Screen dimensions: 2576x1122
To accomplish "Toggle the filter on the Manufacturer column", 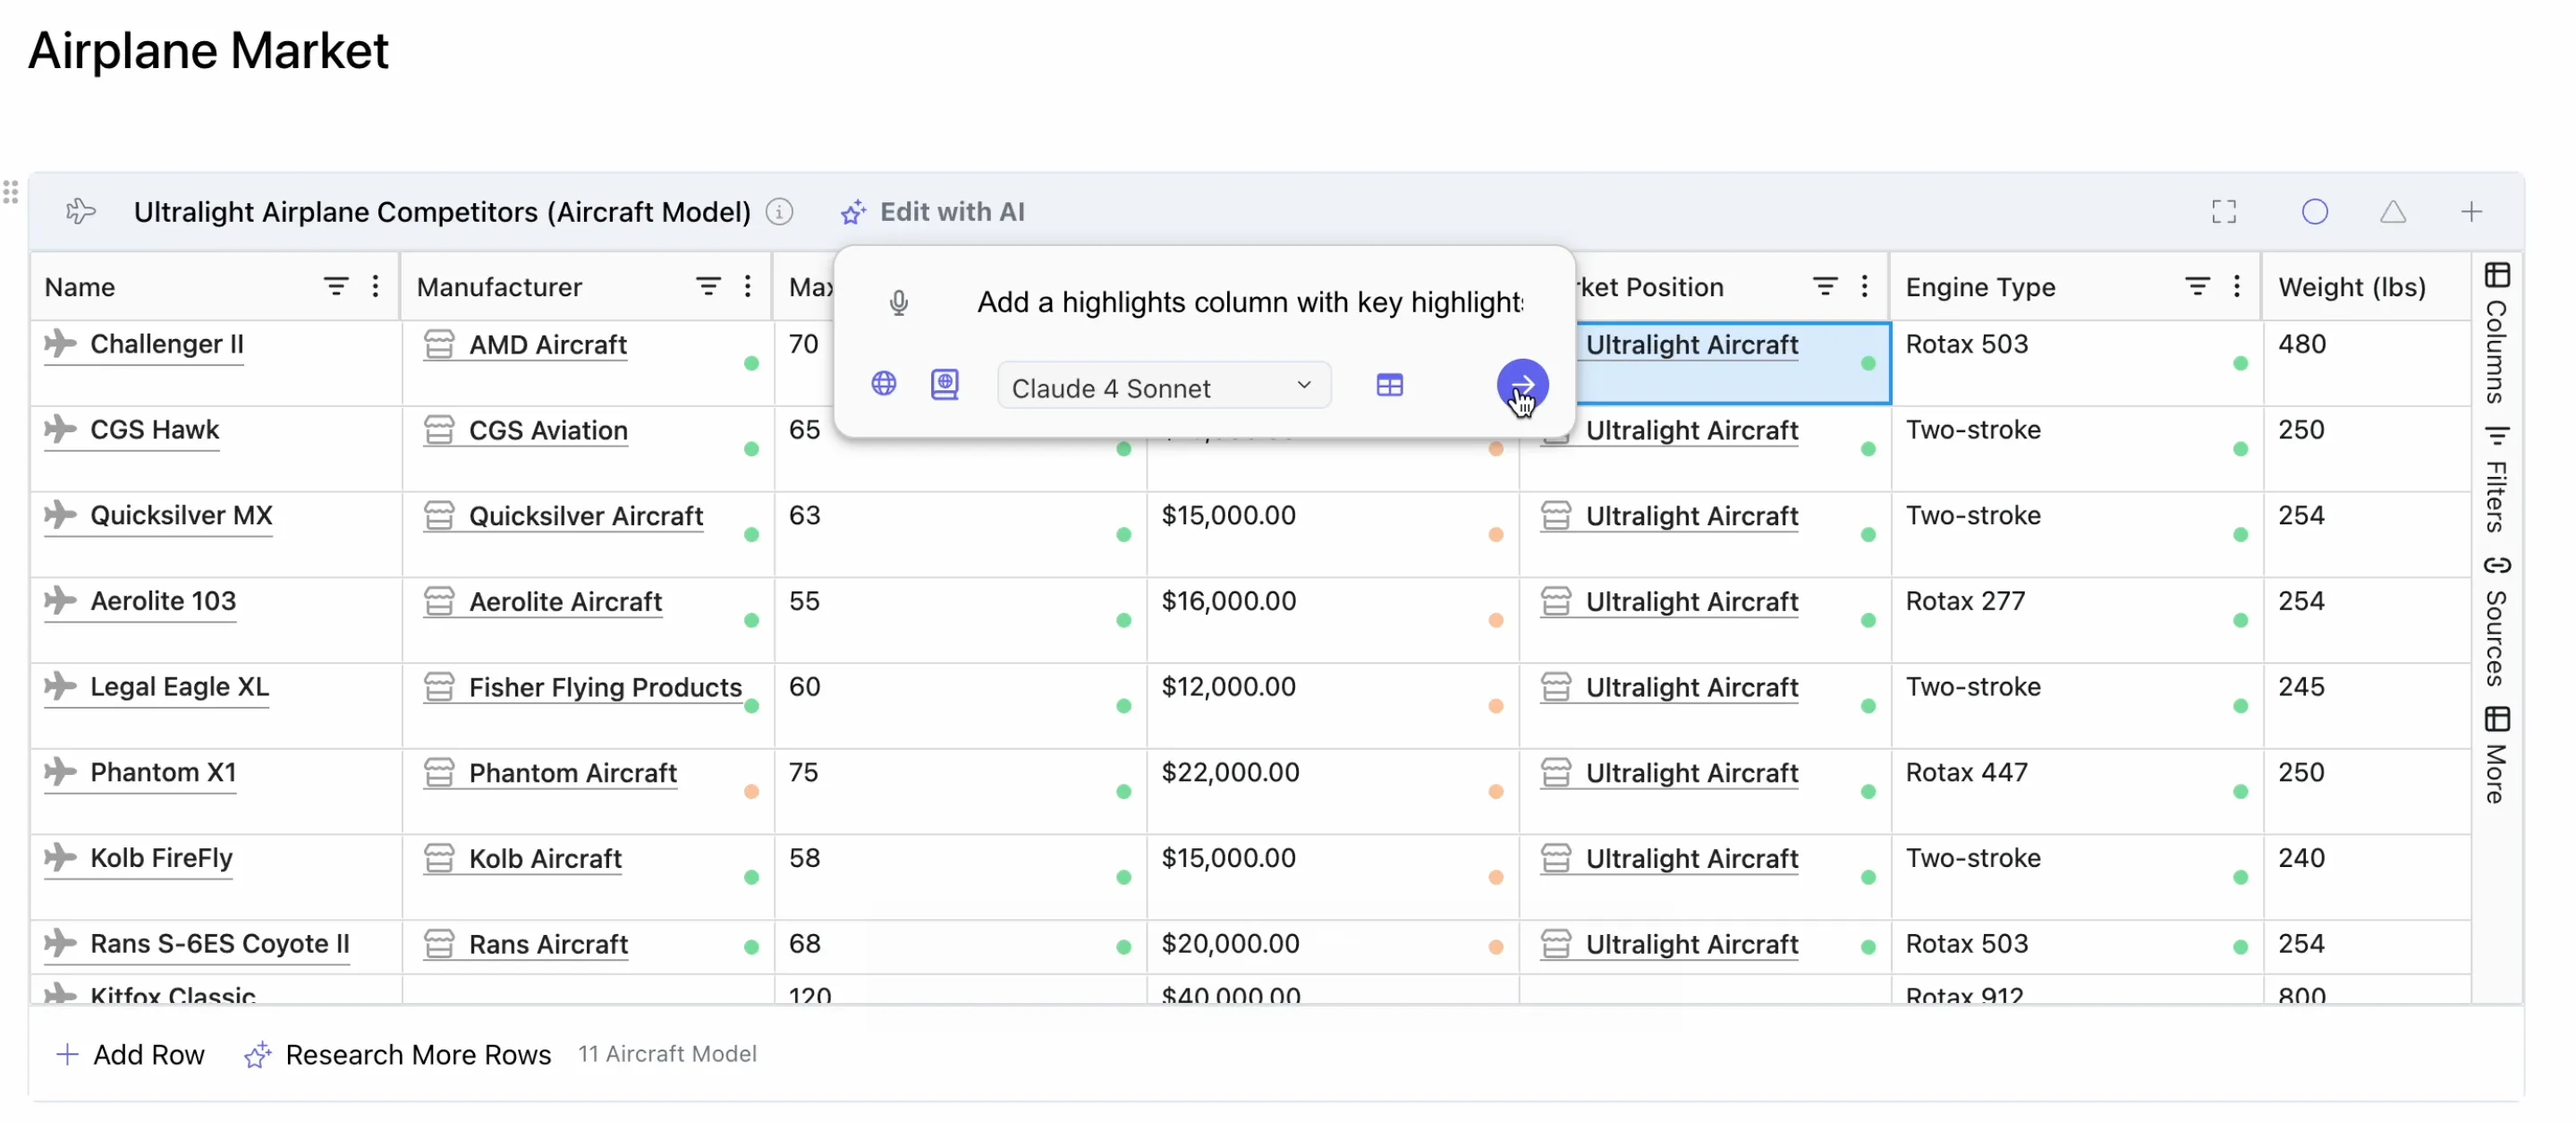I will click(708, 286).
